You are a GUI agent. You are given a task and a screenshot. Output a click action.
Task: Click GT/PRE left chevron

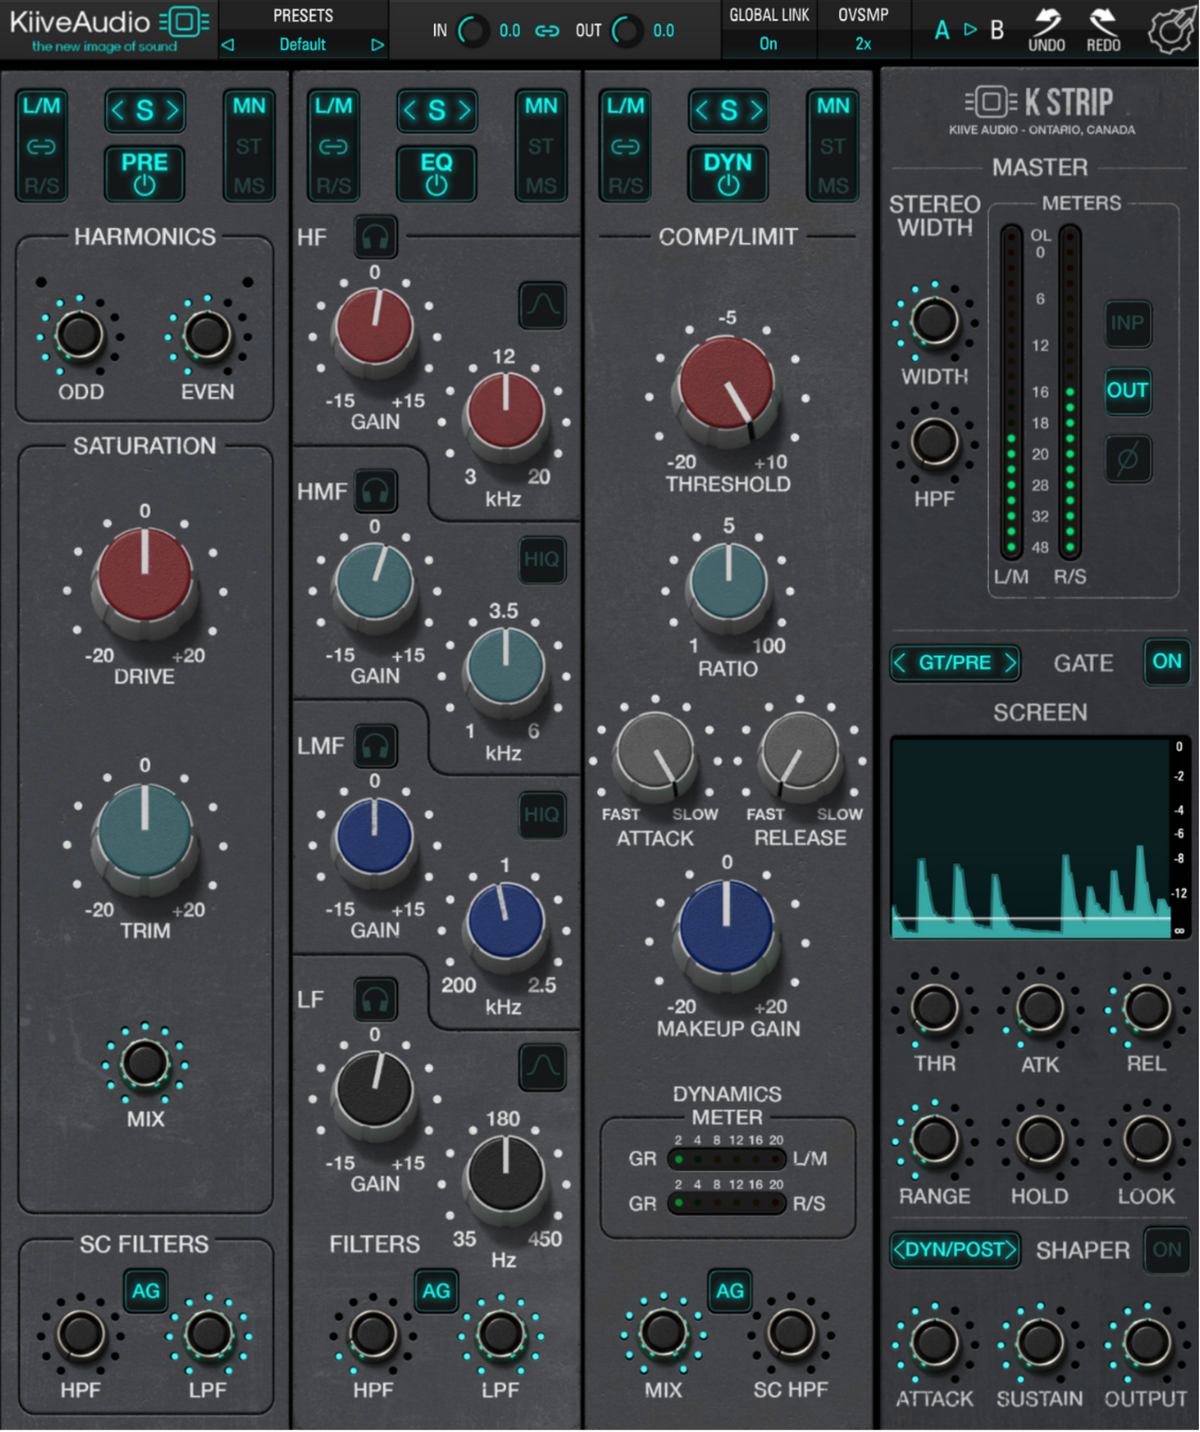(x=900, y=663)
